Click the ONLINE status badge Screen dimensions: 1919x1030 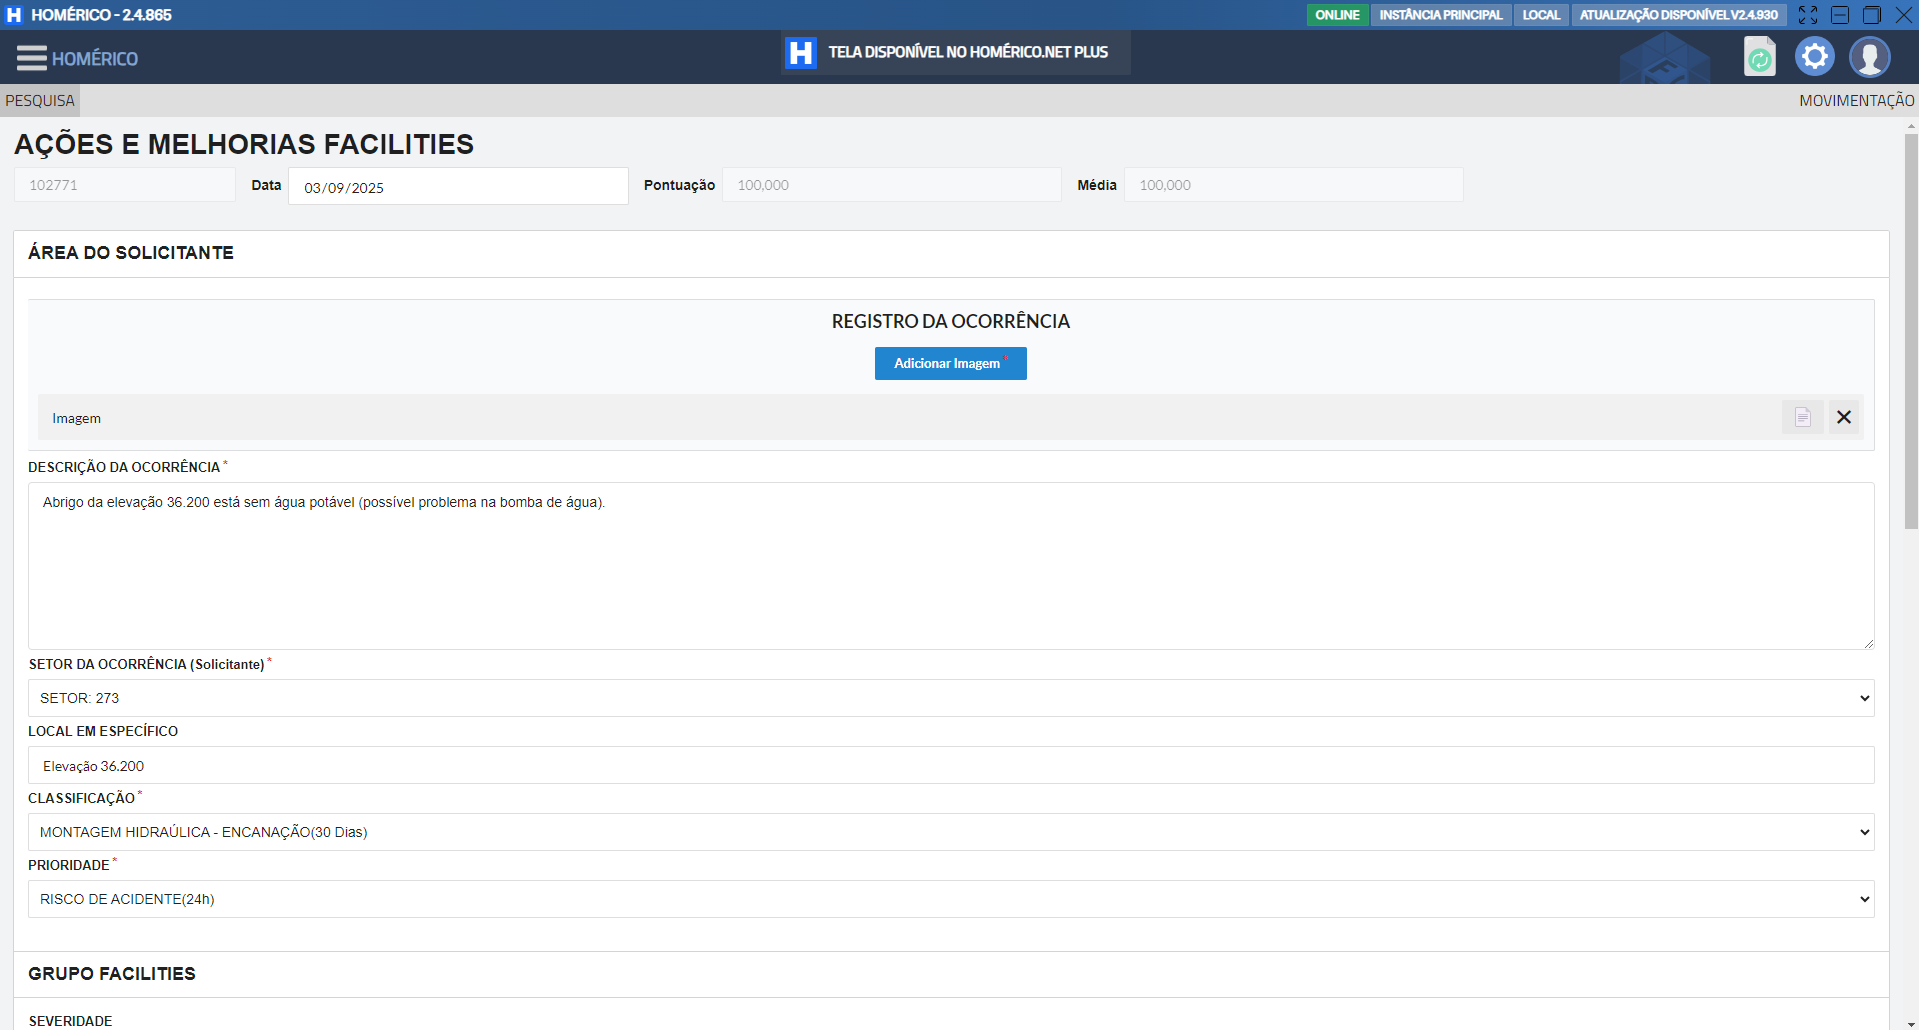[x=1337, y=15]
